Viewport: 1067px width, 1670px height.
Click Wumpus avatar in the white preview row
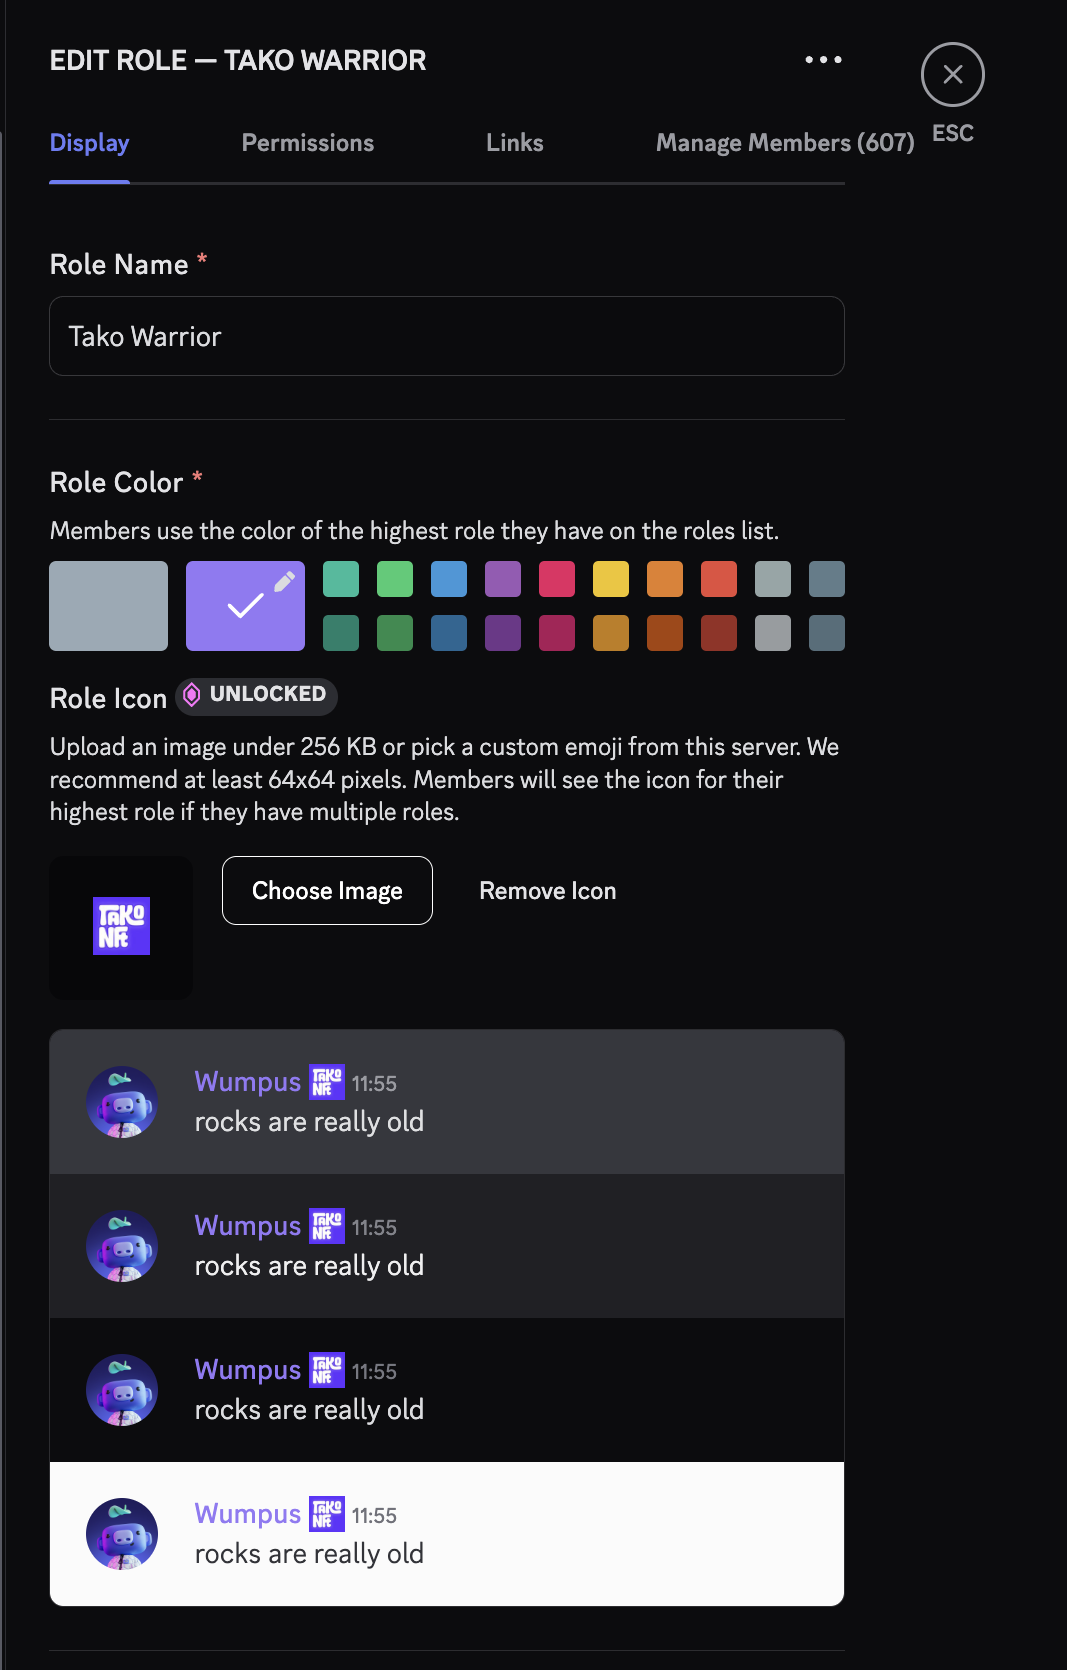122,1533
